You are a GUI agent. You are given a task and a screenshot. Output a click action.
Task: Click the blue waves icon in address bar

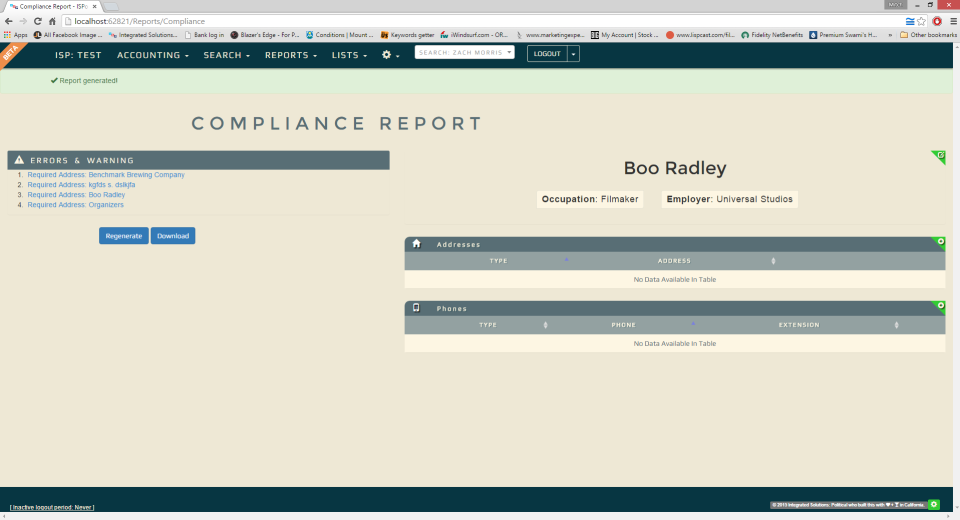910,21
